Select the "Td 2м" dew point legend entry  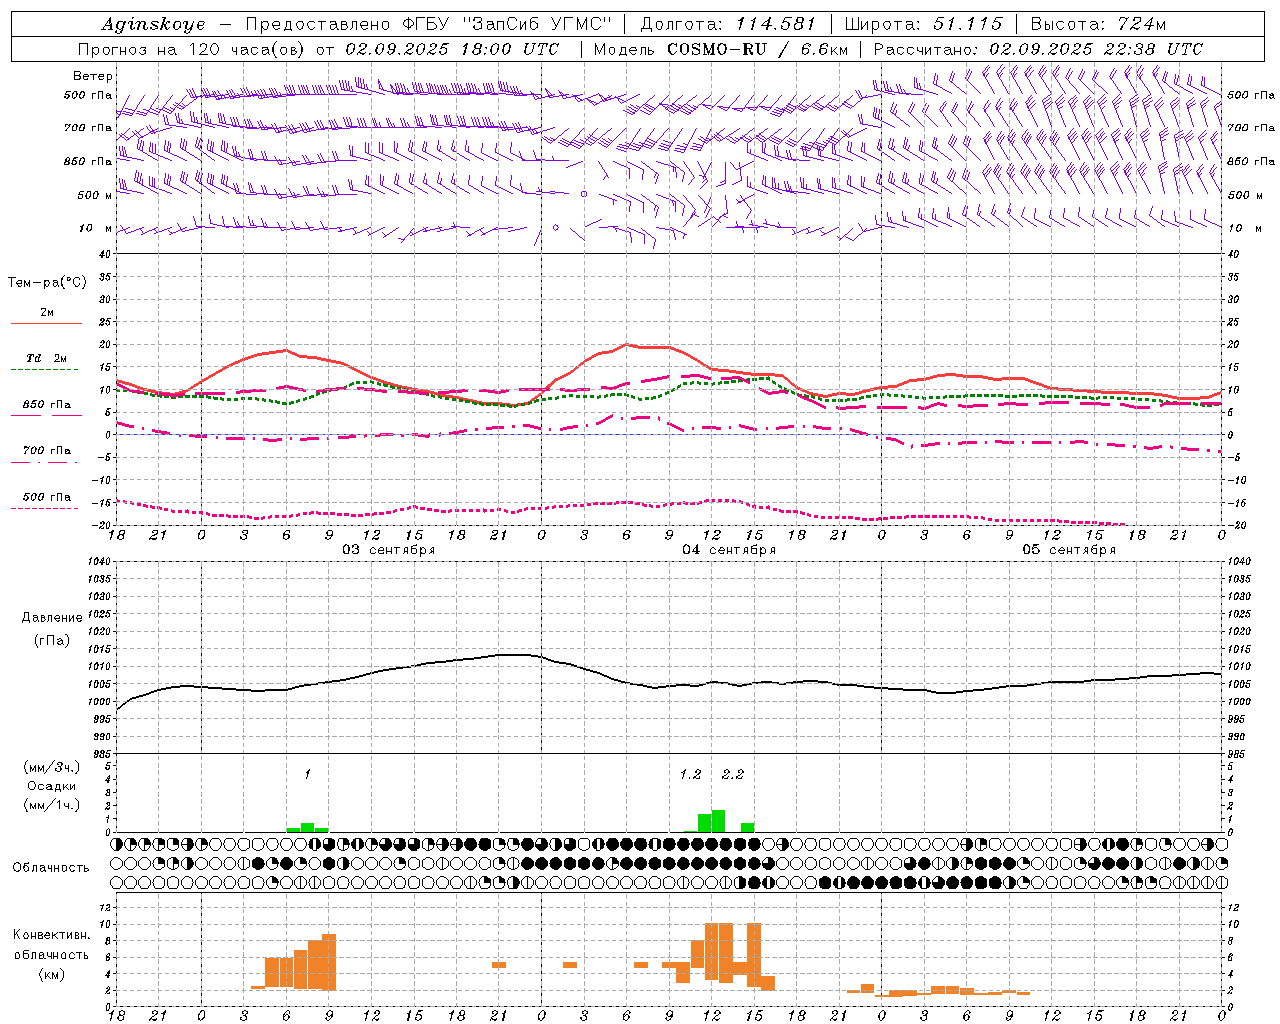pos(47,358)
